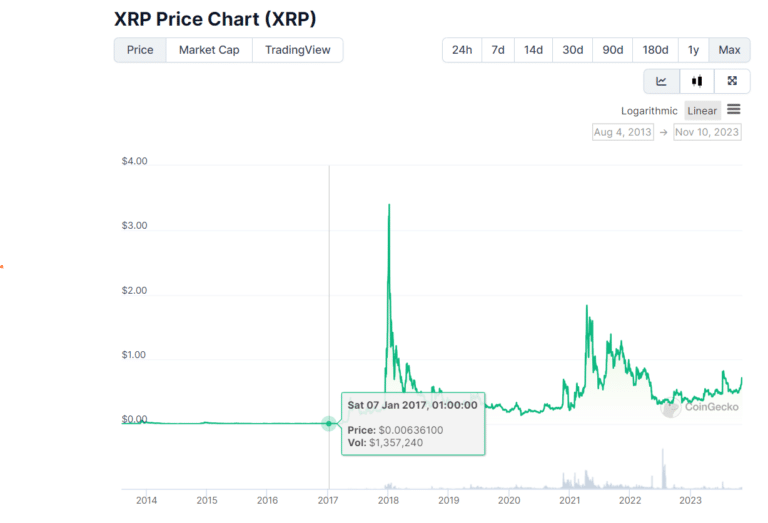Screen dimensions: 768x523
Task: Toggle Logarithmic scale
Action: [x=649, y=111]
